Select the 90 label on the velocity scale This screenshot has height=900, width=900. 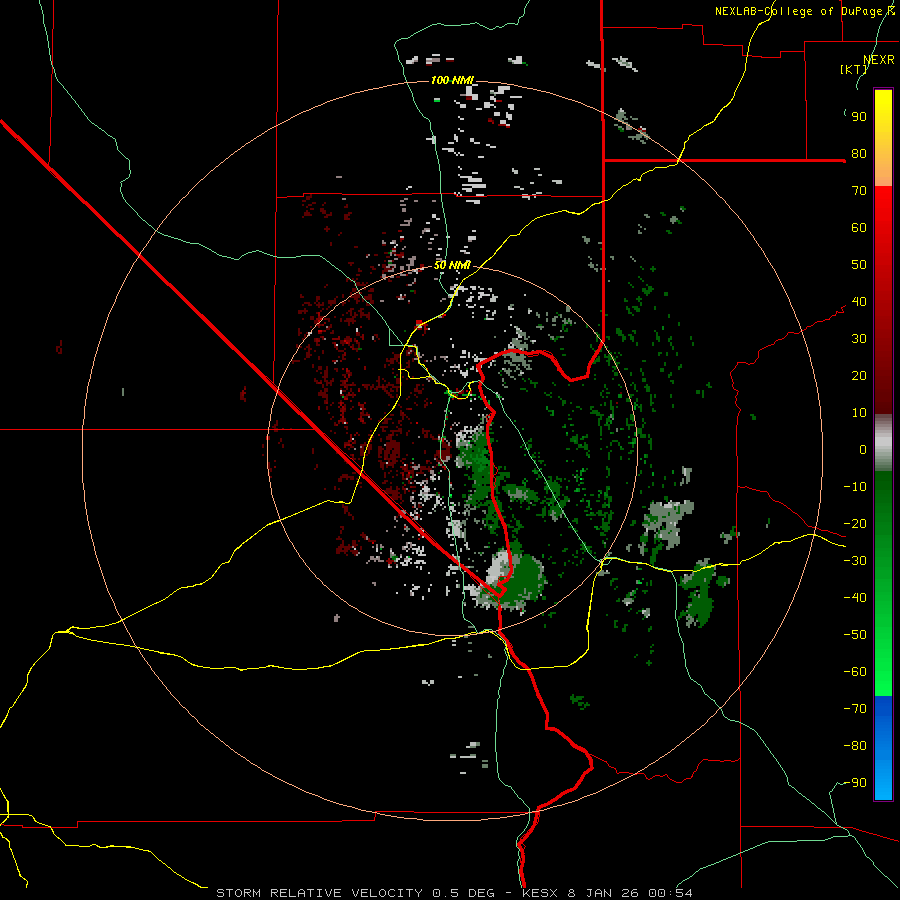tap(859, 117)
